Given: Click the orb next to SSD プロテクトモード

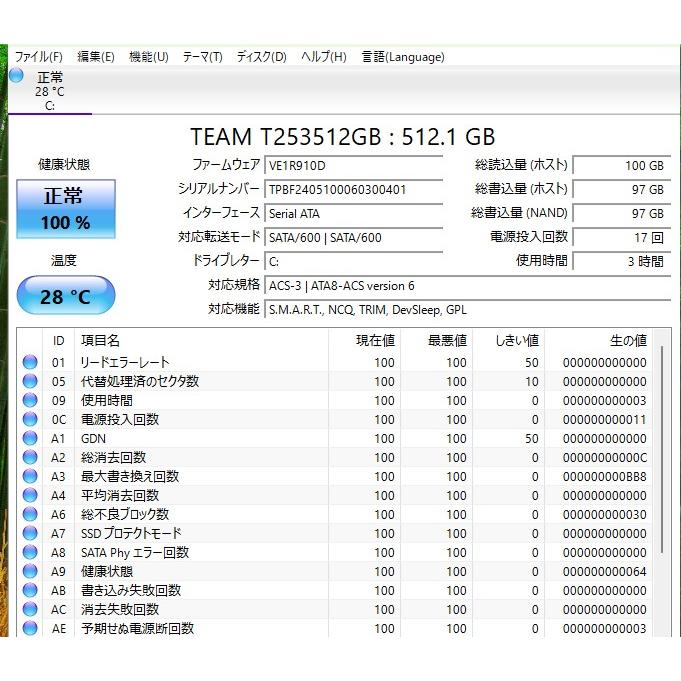Looking at the screenshot, I should [30, 533].
